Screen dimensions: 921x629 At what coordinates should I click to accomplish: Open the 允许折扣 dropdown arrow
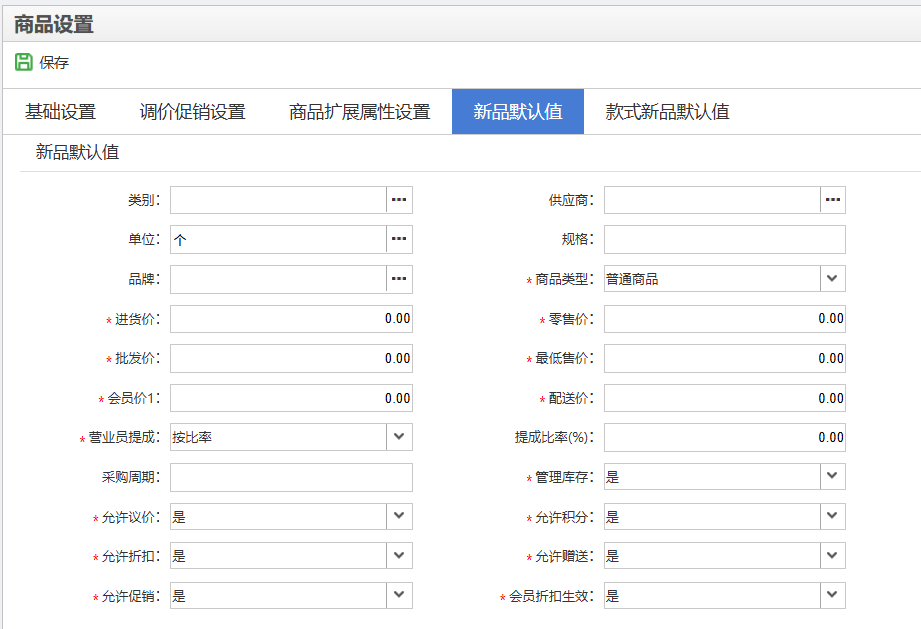pos(399,556)
